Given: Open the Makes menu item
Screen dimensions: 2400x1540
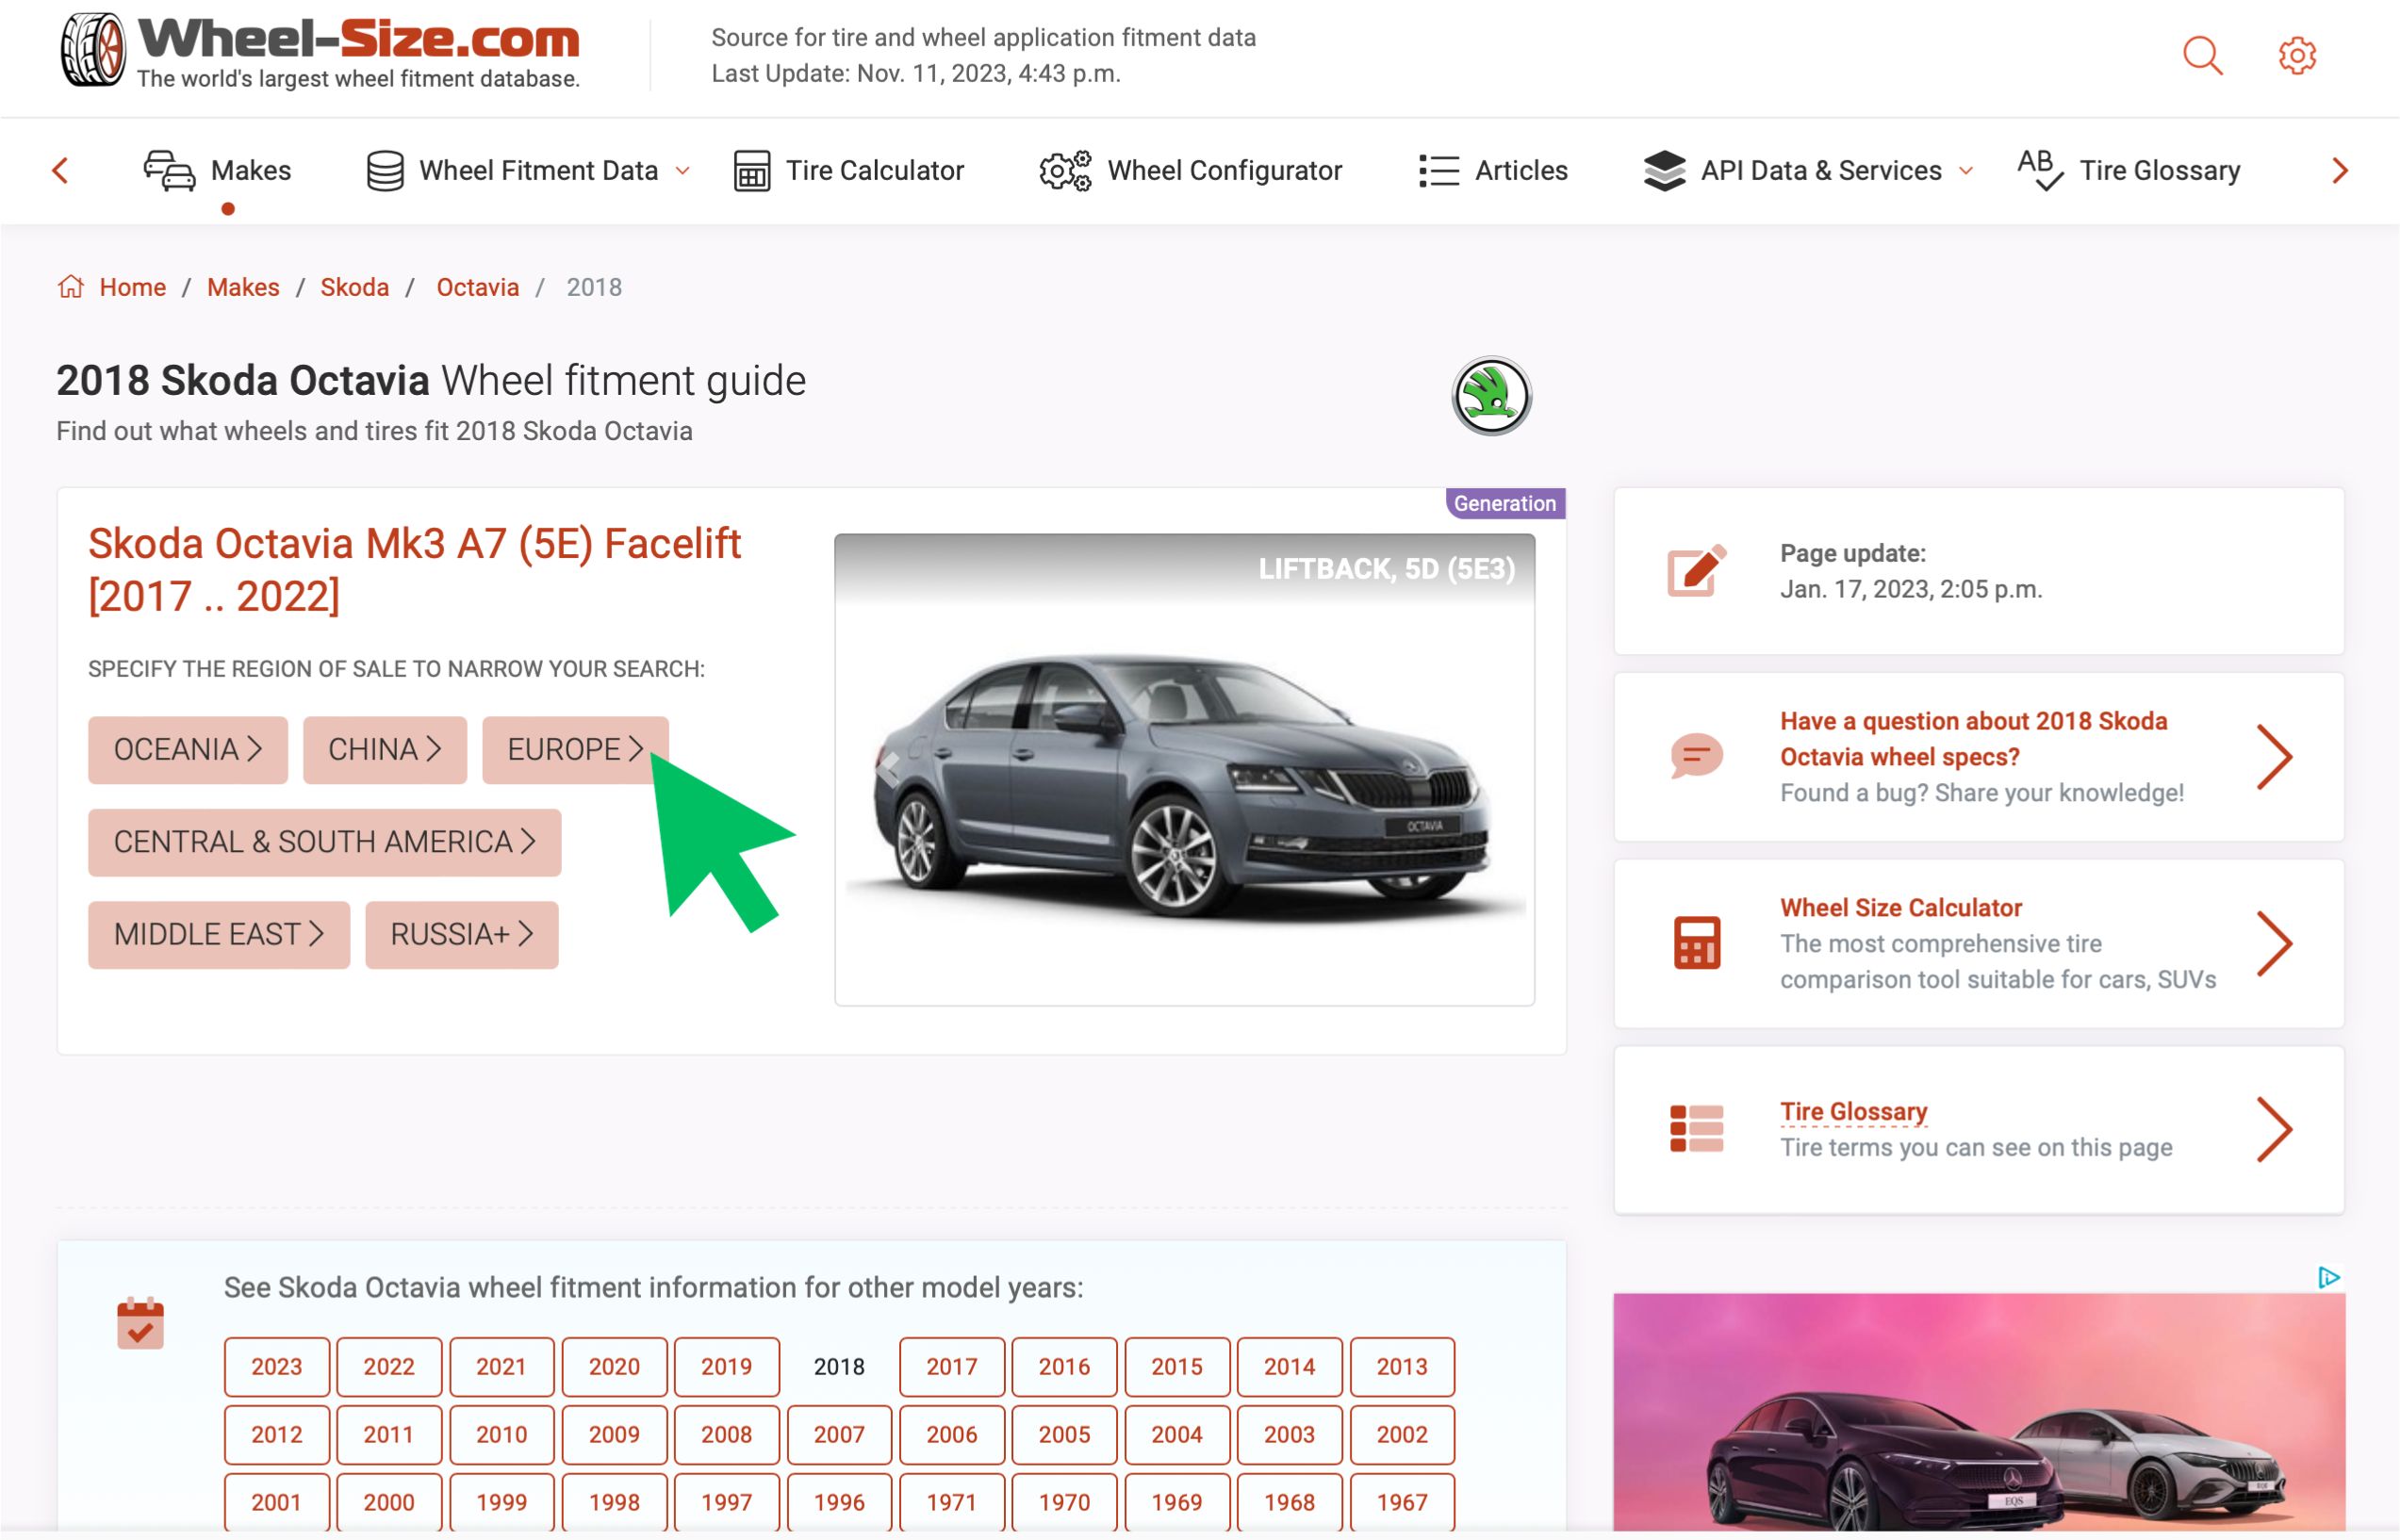Looking at the screenshot, I should tap(251, 171).
